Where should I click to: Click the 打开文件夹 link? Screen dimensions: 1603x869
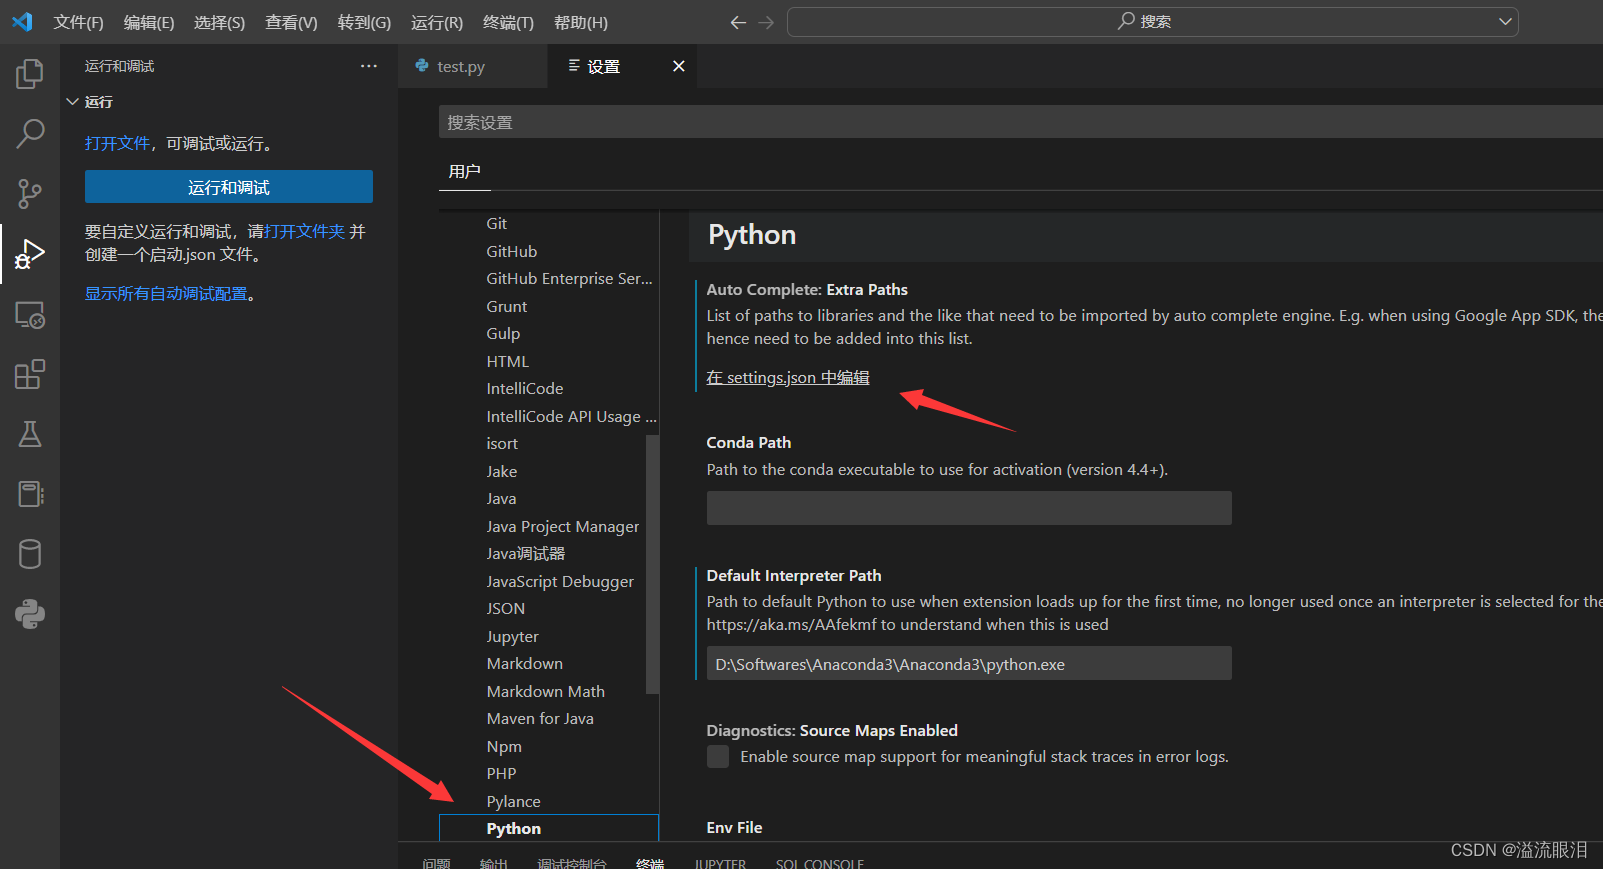(x=304, y=231)
